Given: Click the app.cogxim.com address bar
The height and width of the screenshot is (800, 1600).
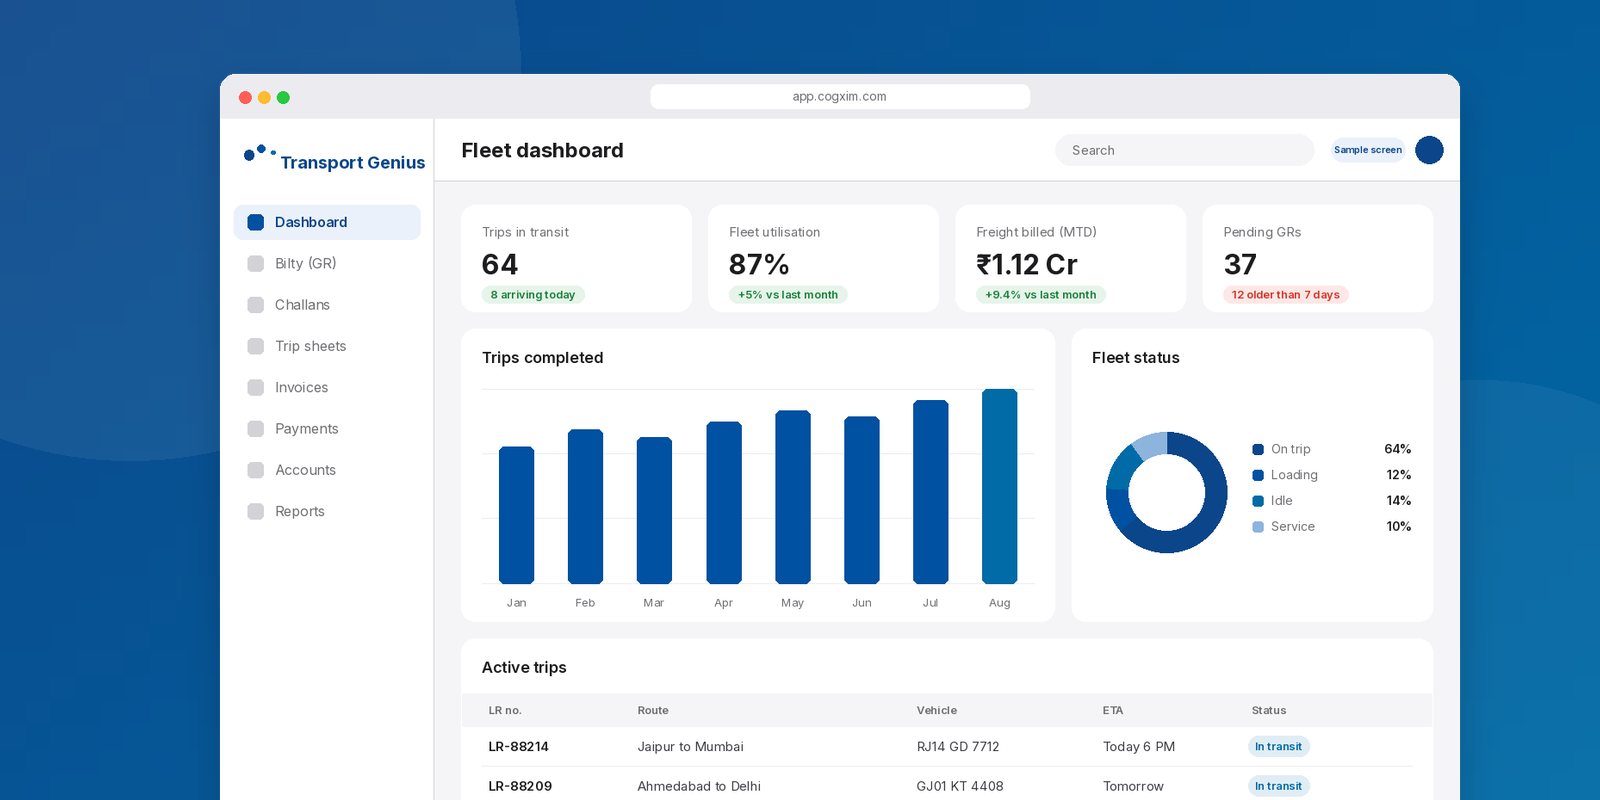Looking at the screenshot, I should 840,96.
